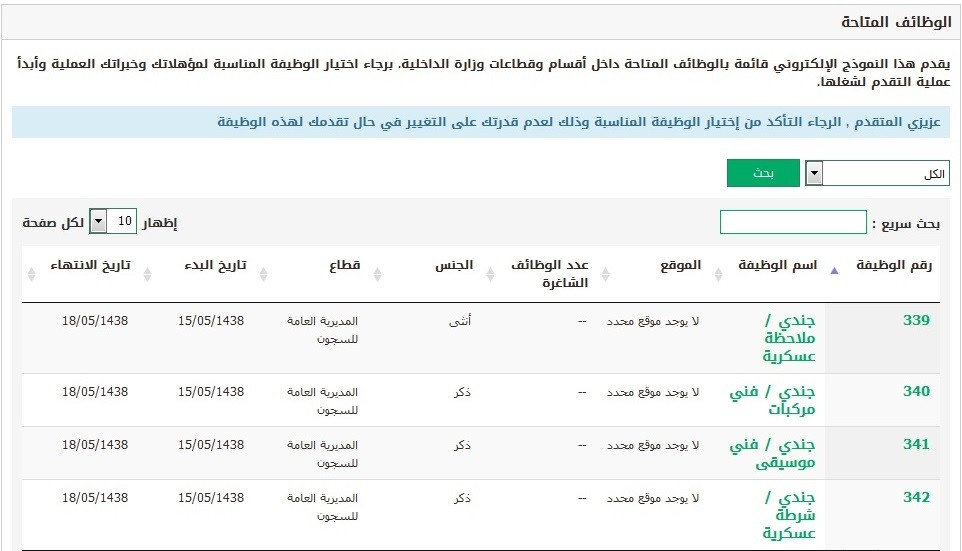This screenshot has width=962, height=551.
Task: Select job جندي / فني موسيقى
Action: click(772, 453)
